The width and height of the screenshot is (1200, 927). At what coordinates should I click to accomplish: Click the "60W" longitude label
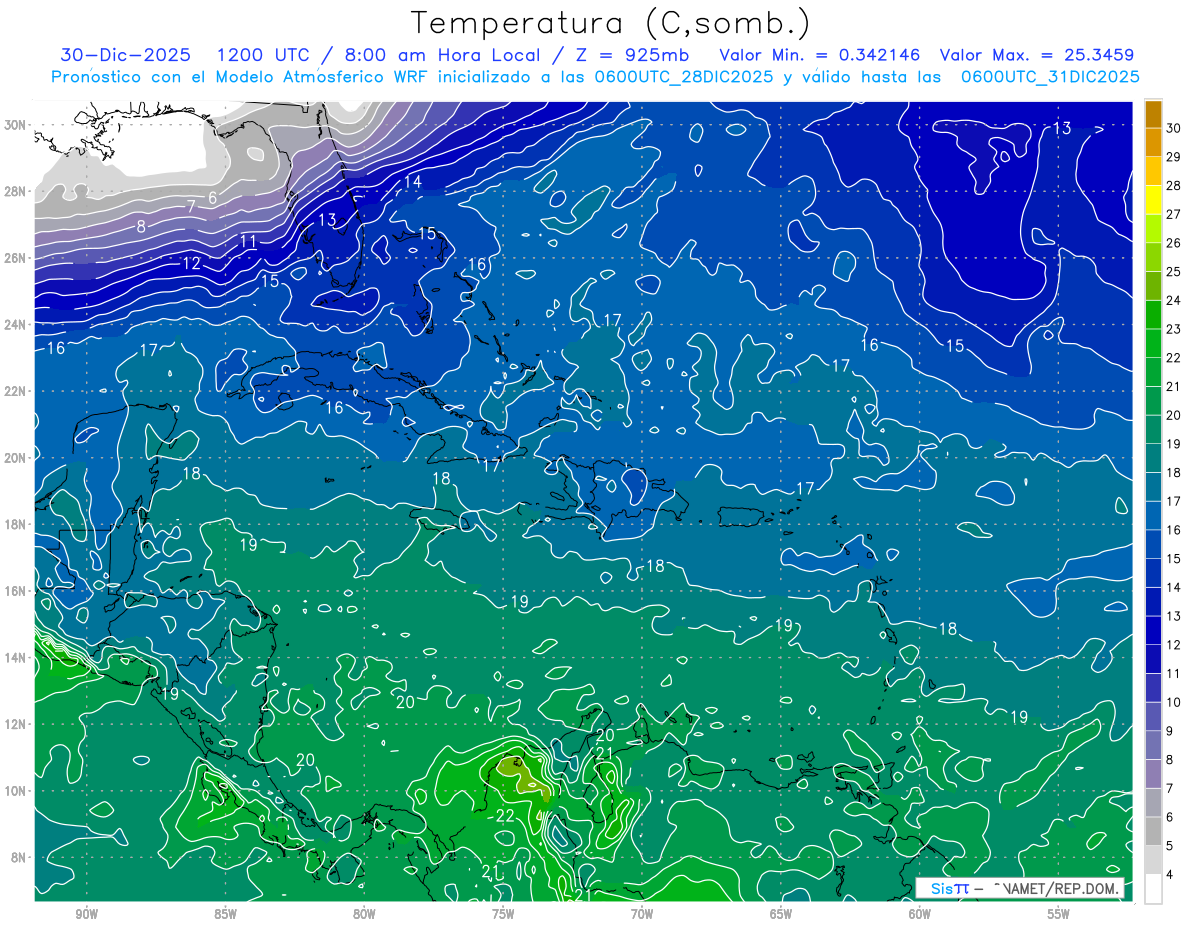tap(920, 914)
